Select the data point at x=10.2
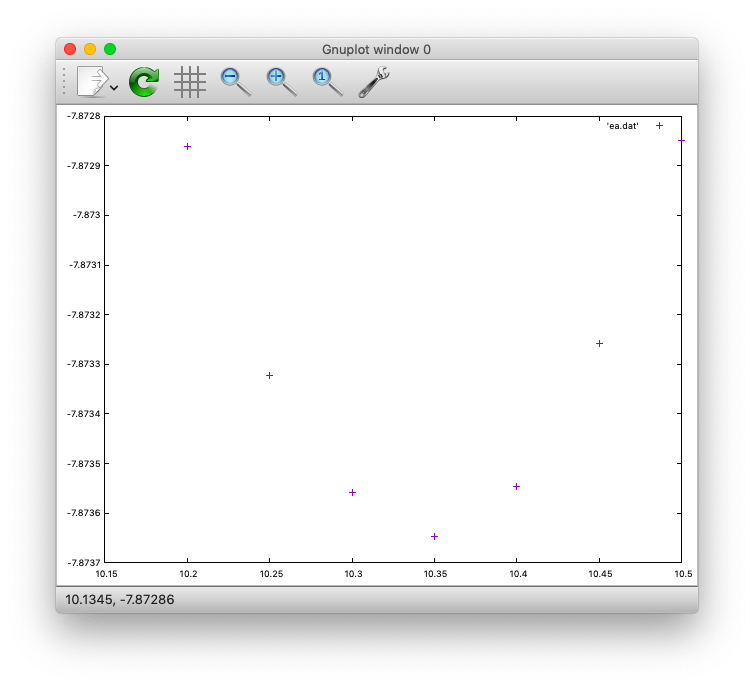The height and width of the screenshot is (687, 754). click(187, 147)
